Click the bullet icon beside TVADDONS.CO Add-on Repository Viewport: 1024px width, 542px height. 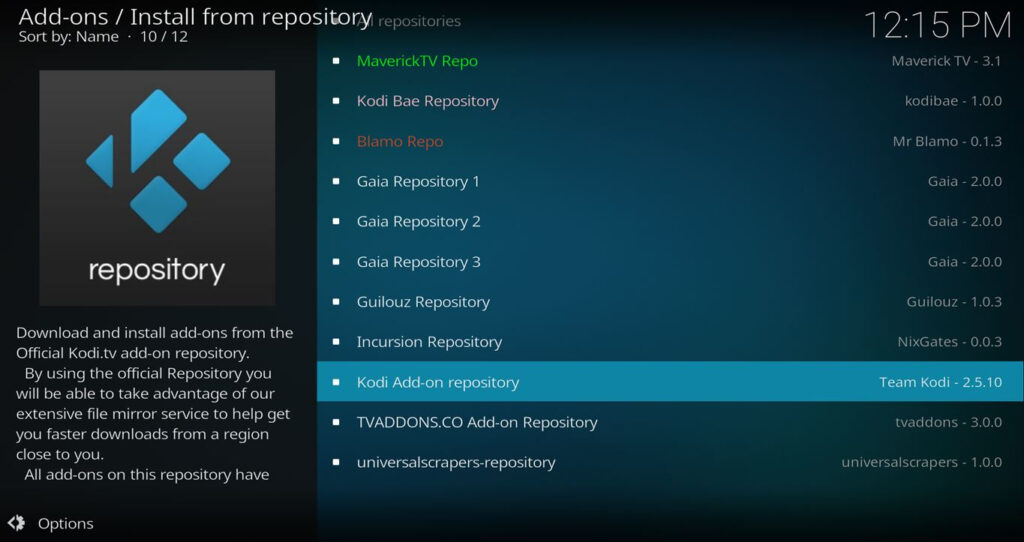336,422
